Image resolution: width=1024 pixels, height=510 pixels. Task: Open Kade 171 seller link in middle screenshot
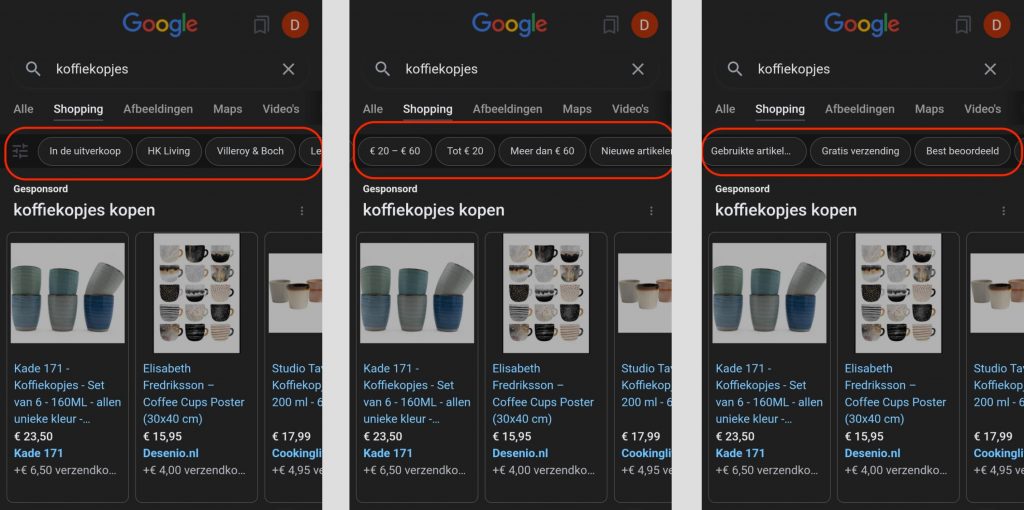tap(388, 453)
